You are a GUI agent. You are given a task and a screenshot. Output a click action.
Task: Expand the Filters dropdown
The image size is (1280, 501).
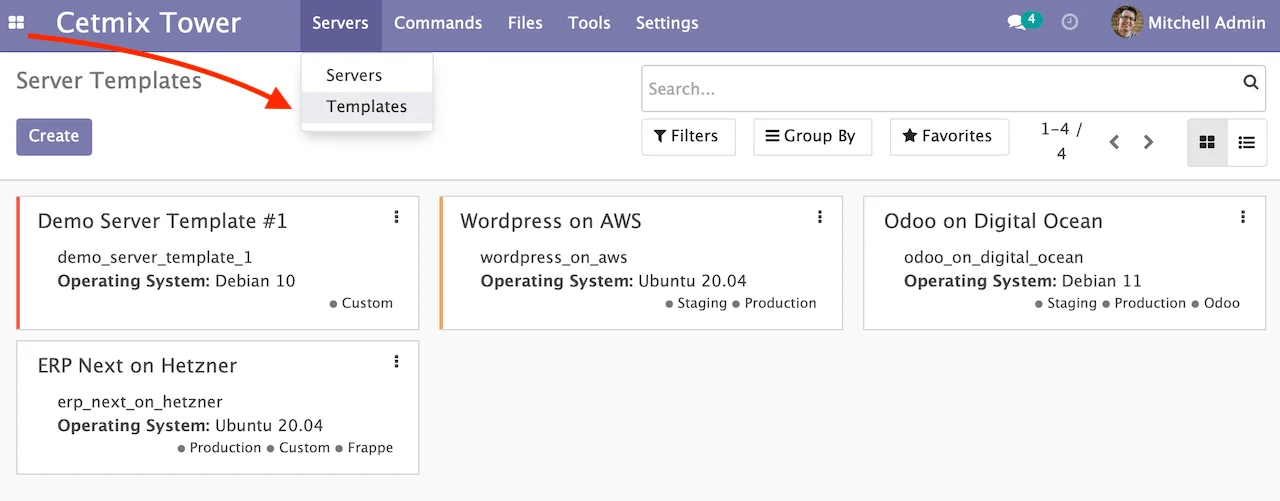(687, 137)
